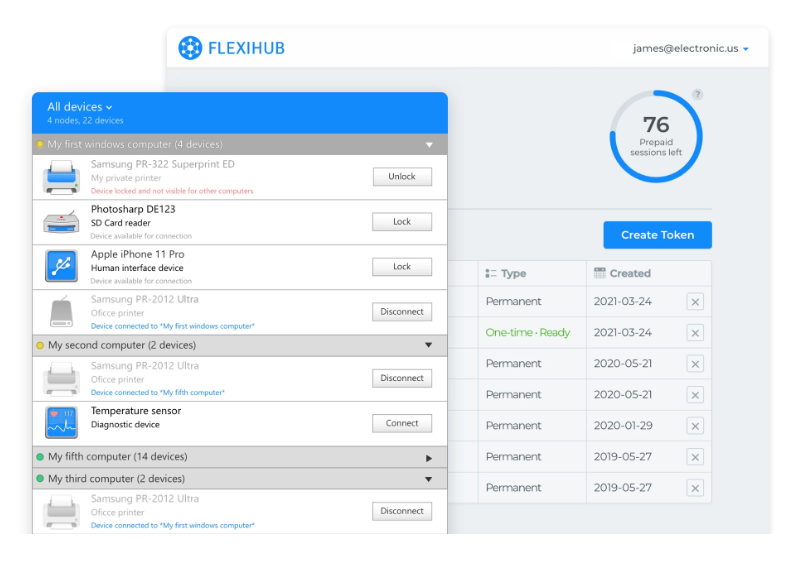Collapse My first windows computer group
Viewport: 808px width, 572px height.
pos(429,145)
